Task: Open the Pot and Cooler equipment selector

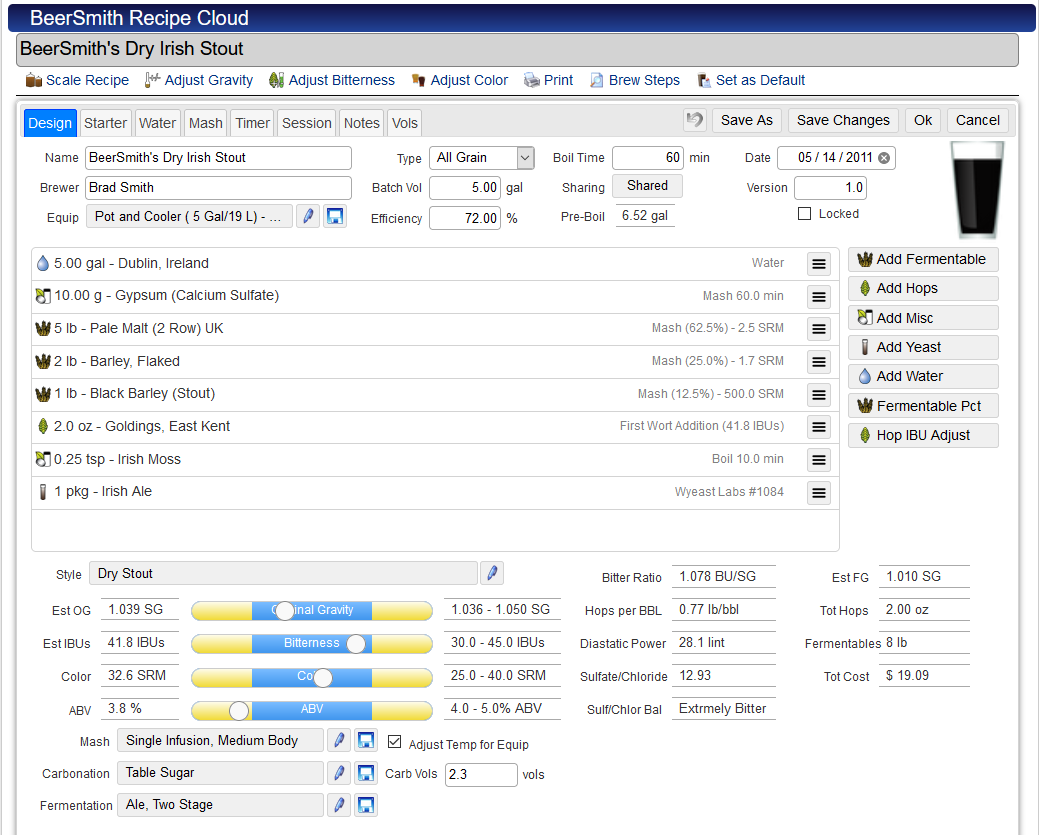Action: [x=189, y=217]
